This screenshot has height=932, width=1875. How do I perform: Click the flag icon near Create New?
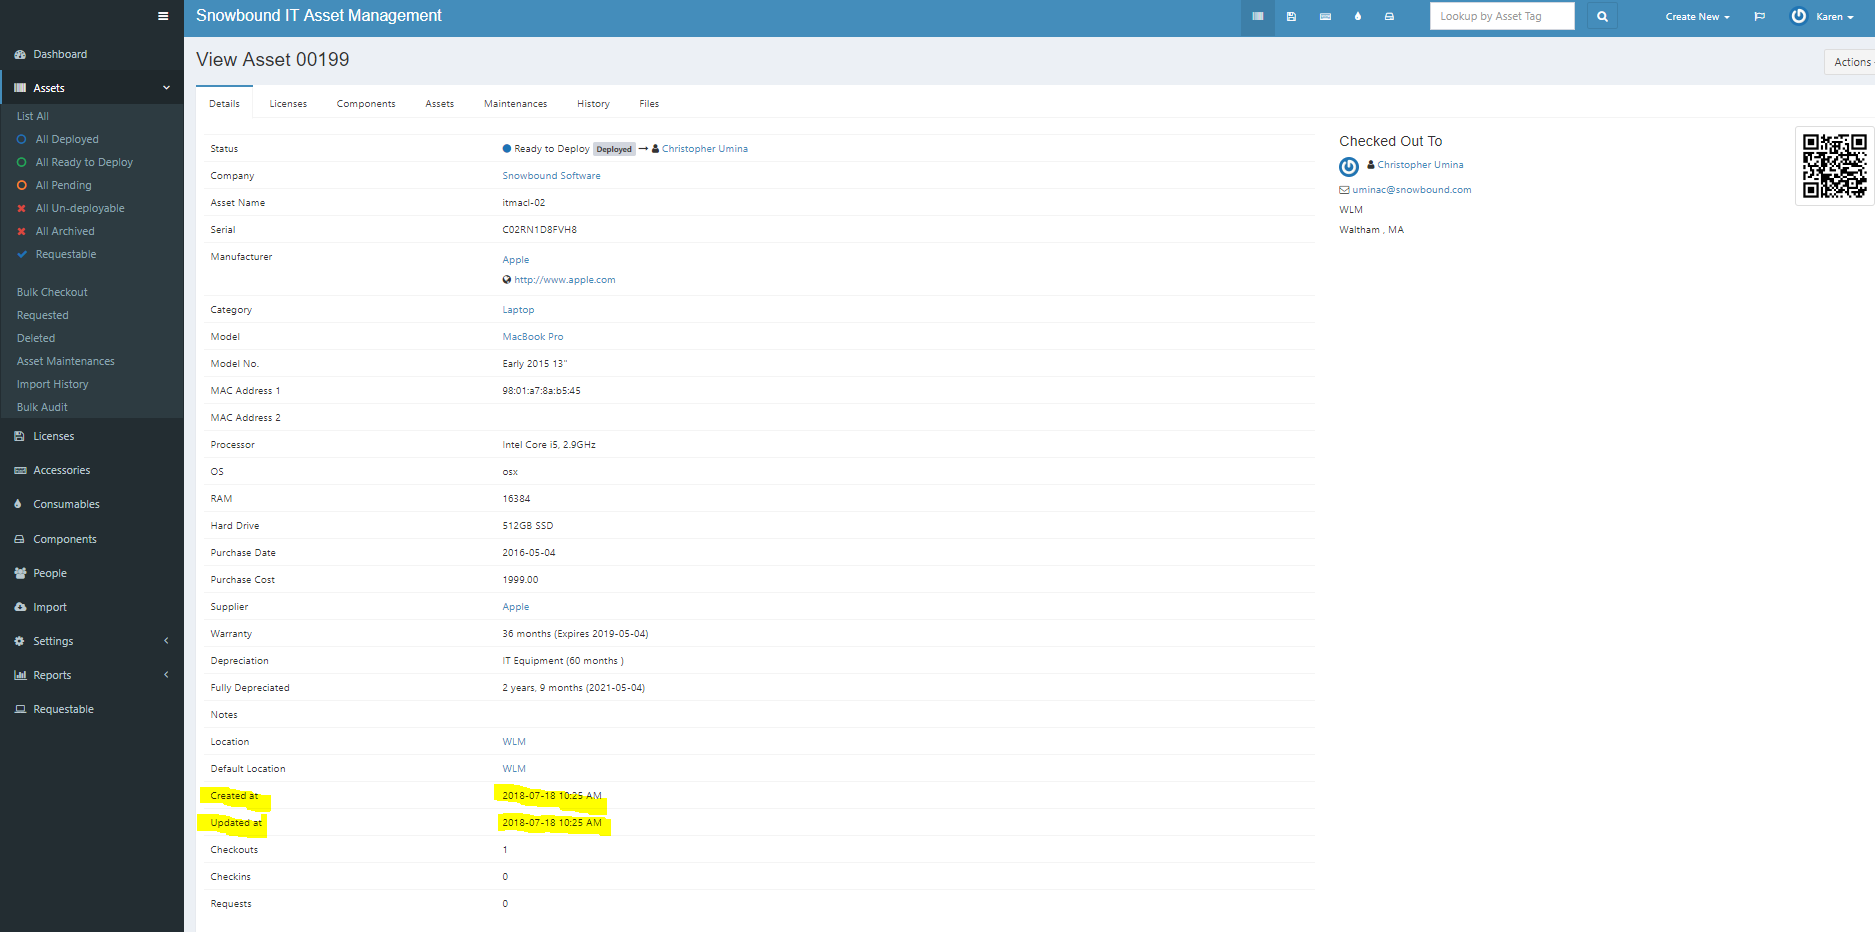click(1760, 16)
